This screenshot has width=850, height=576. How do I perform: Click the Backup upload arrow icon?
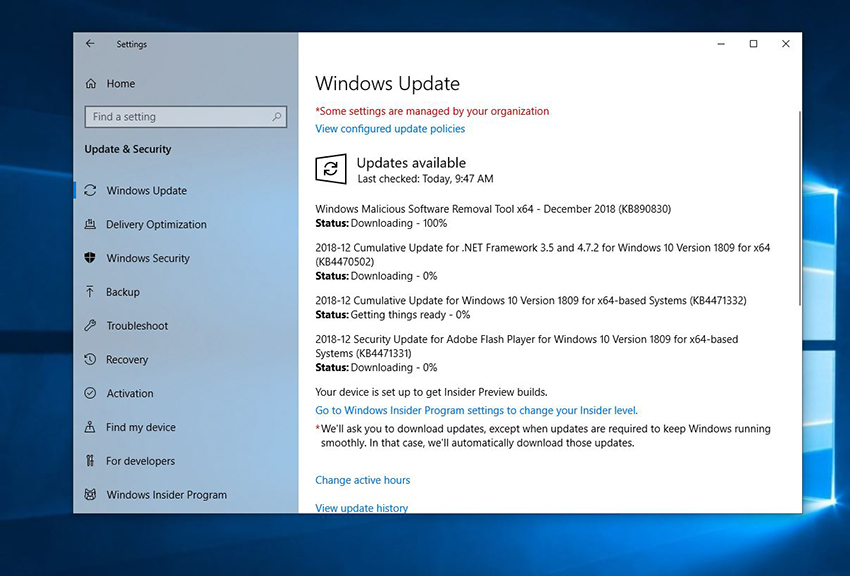click(91, 292)
